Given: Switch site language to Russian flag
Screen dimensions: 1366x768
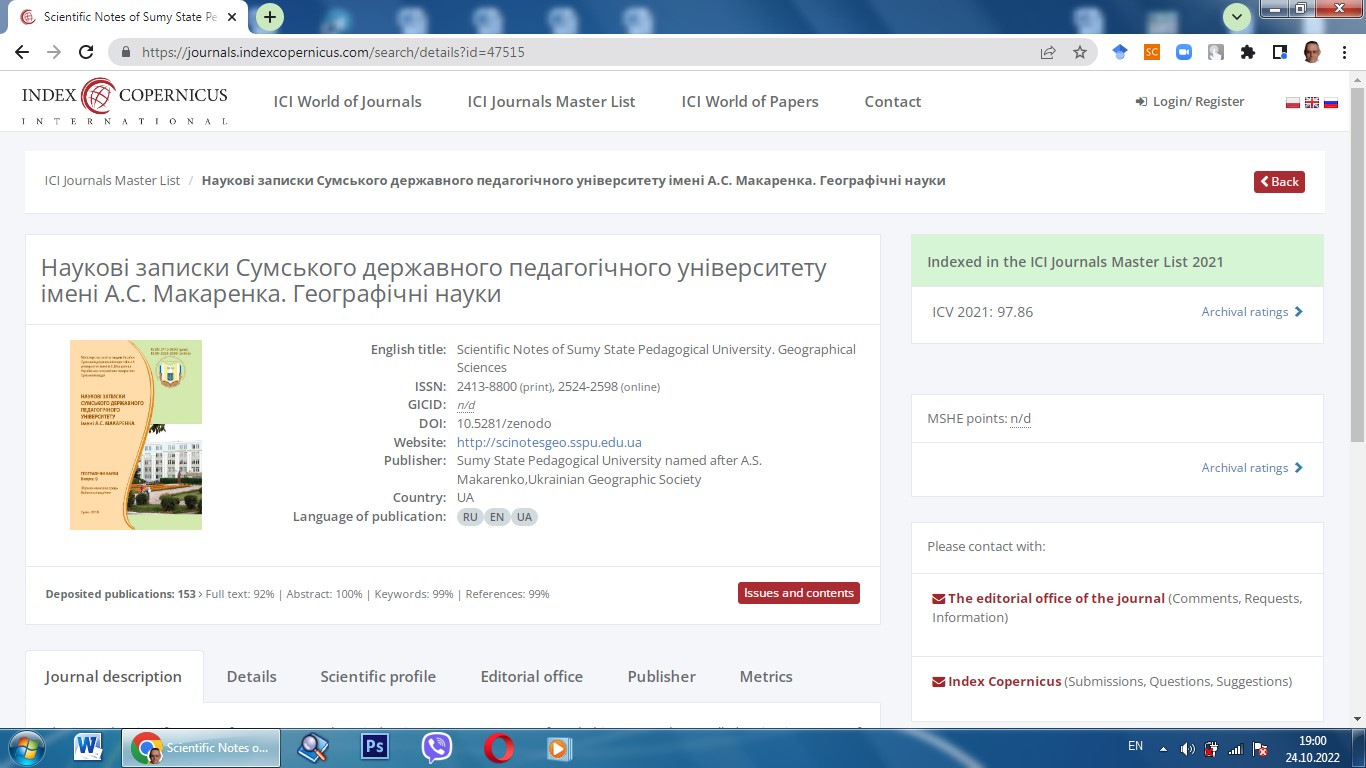Looking at the screenshot, I should coord(1331,102).
